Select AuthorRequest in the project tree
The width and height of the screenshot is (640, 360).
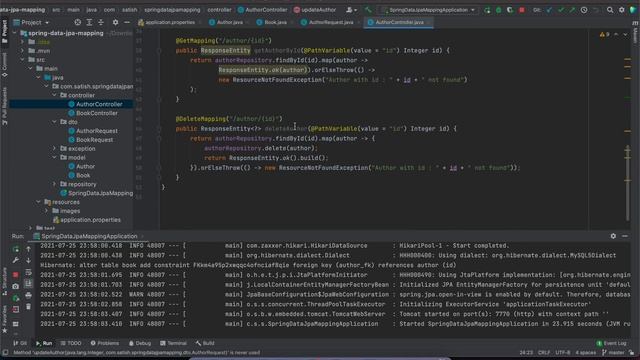(x=93, y=131)
